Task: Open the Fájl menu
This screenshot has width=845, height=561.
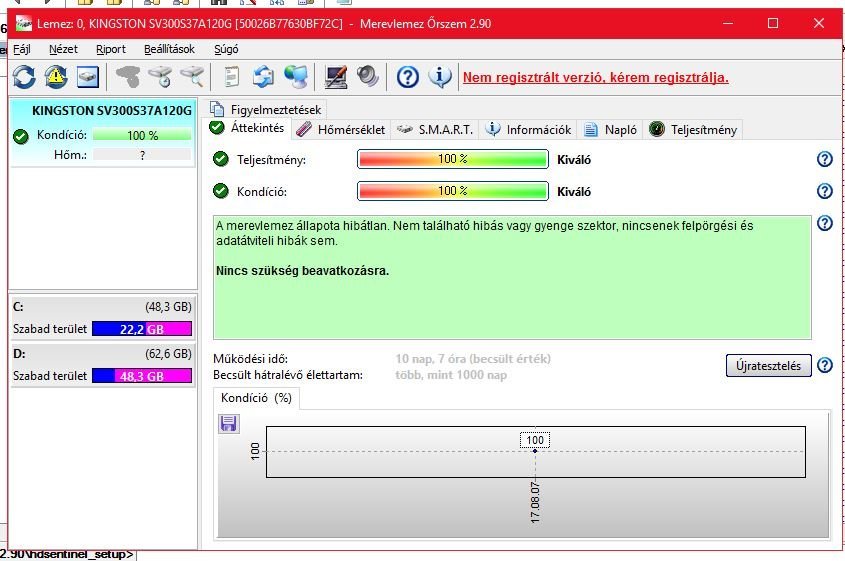Action: [x=22, y=49]
